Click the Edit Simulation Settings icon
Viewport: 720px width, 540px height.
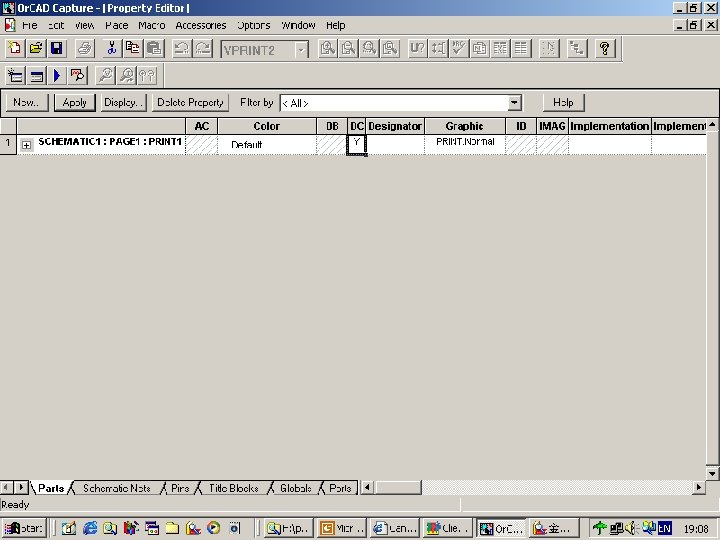point(36,76)
